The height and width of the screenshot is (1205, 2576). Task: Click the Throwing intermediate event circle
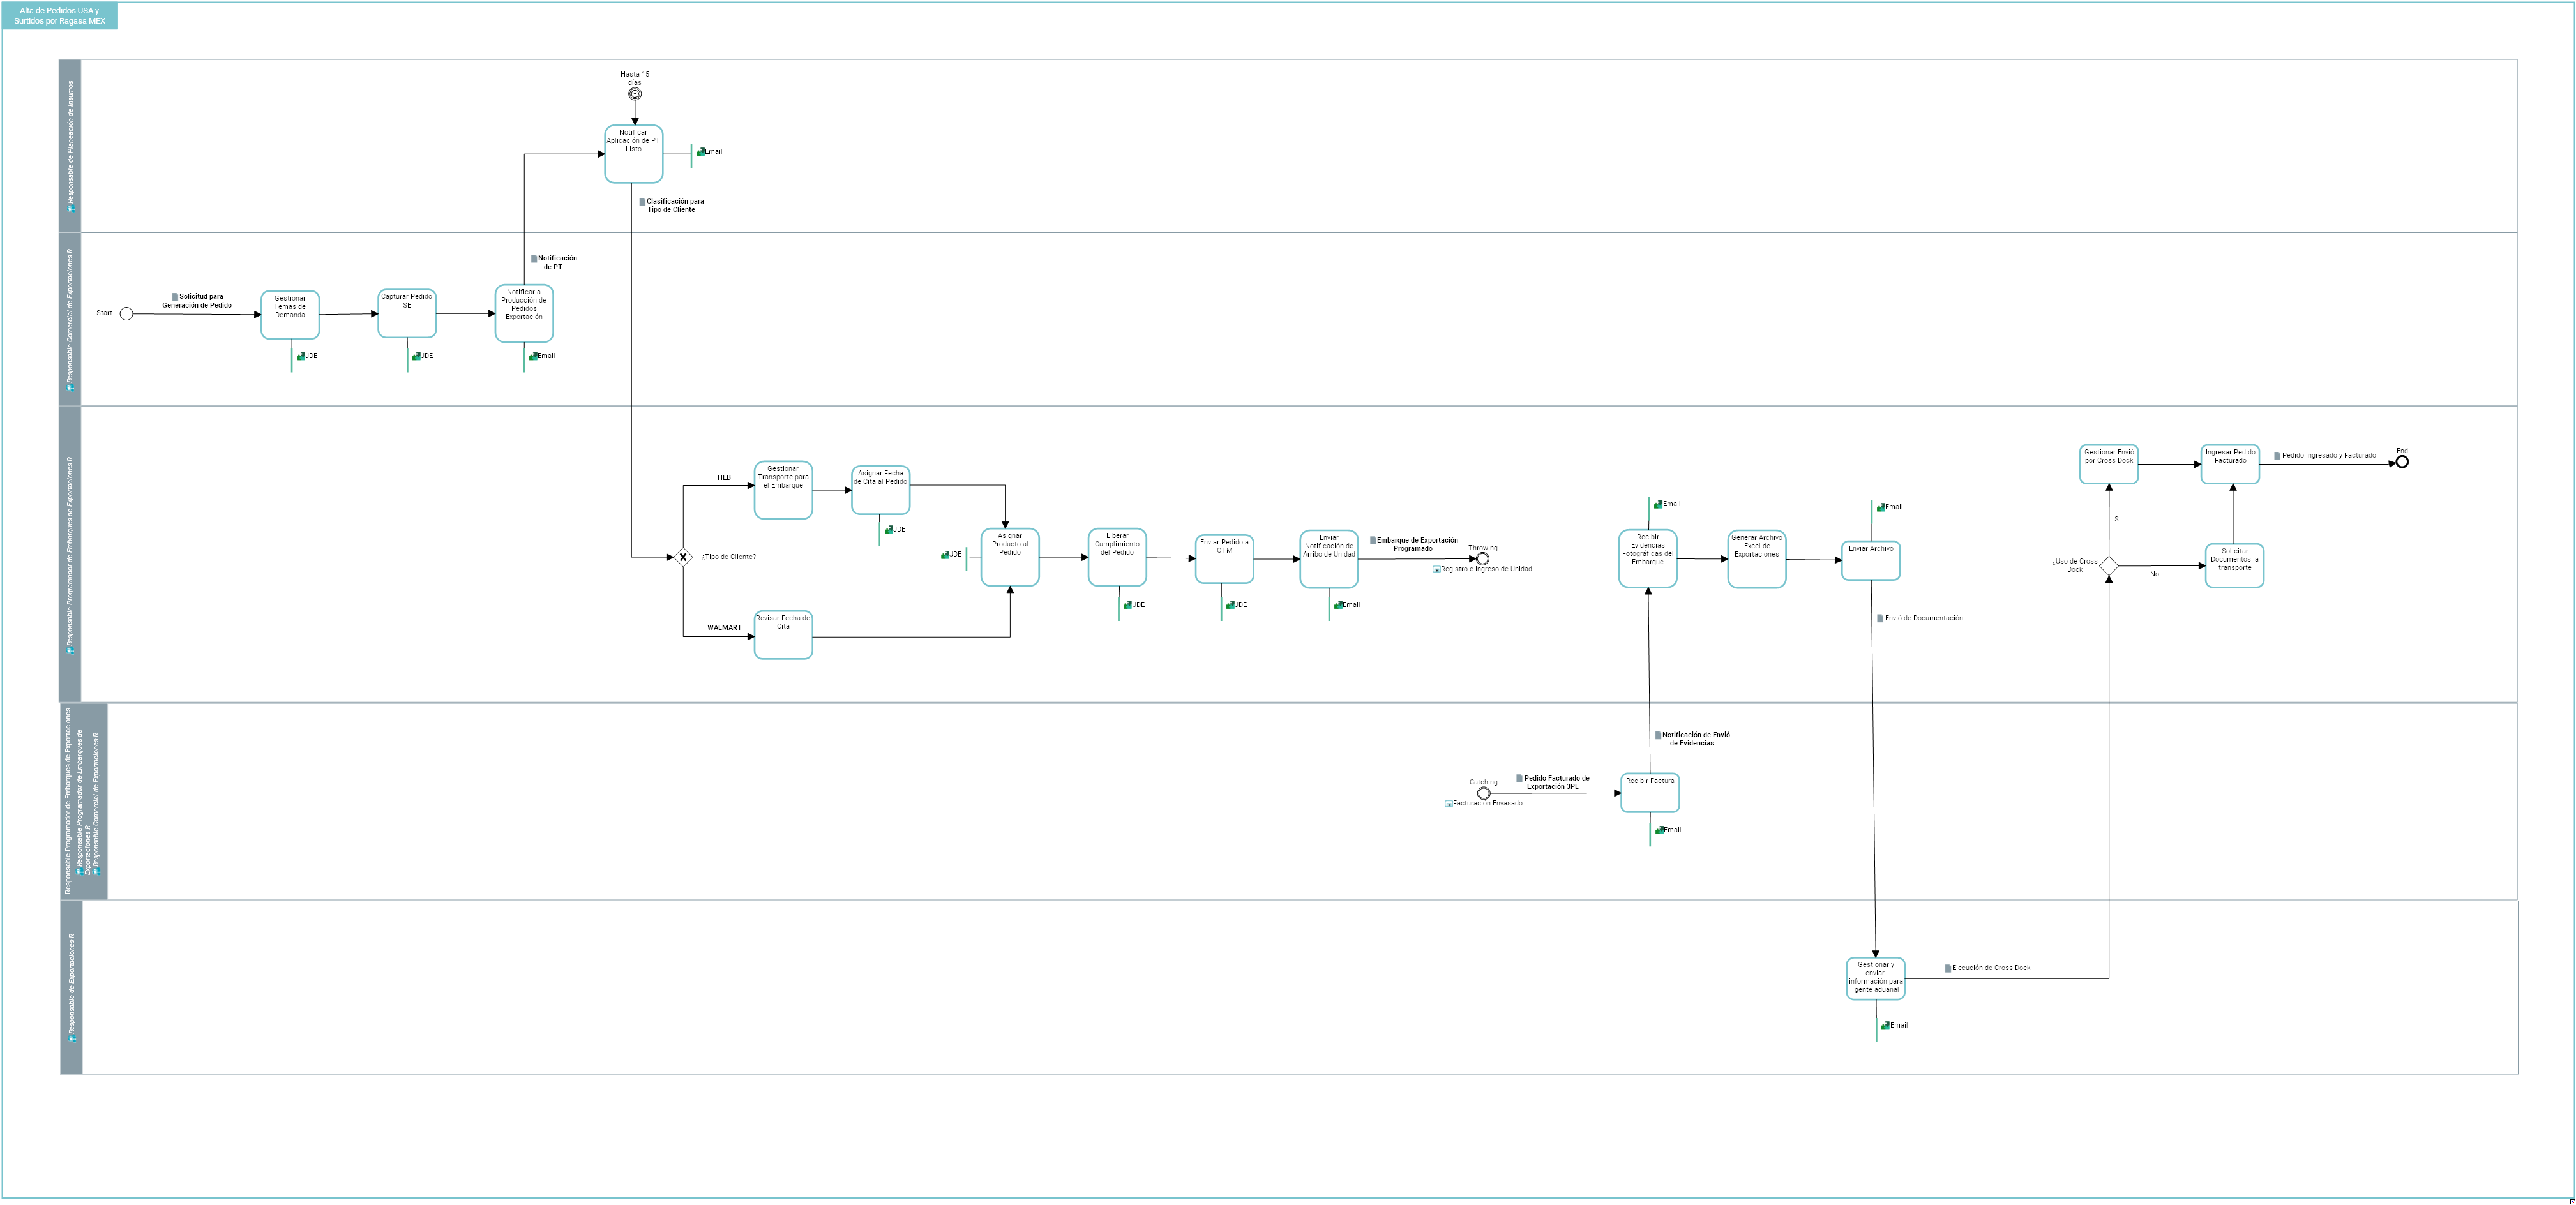[x=1483, y=559]
